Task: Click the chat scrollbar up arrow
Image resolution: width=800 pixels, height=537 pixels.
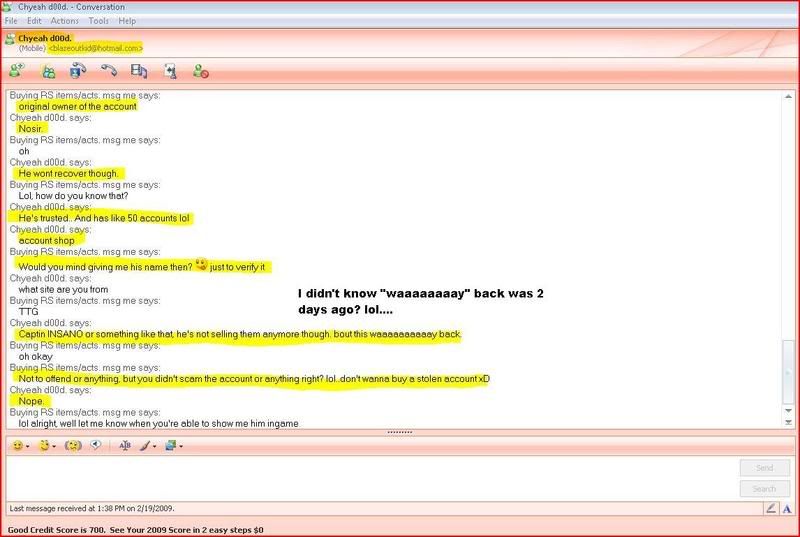Action: coord(788,96)
